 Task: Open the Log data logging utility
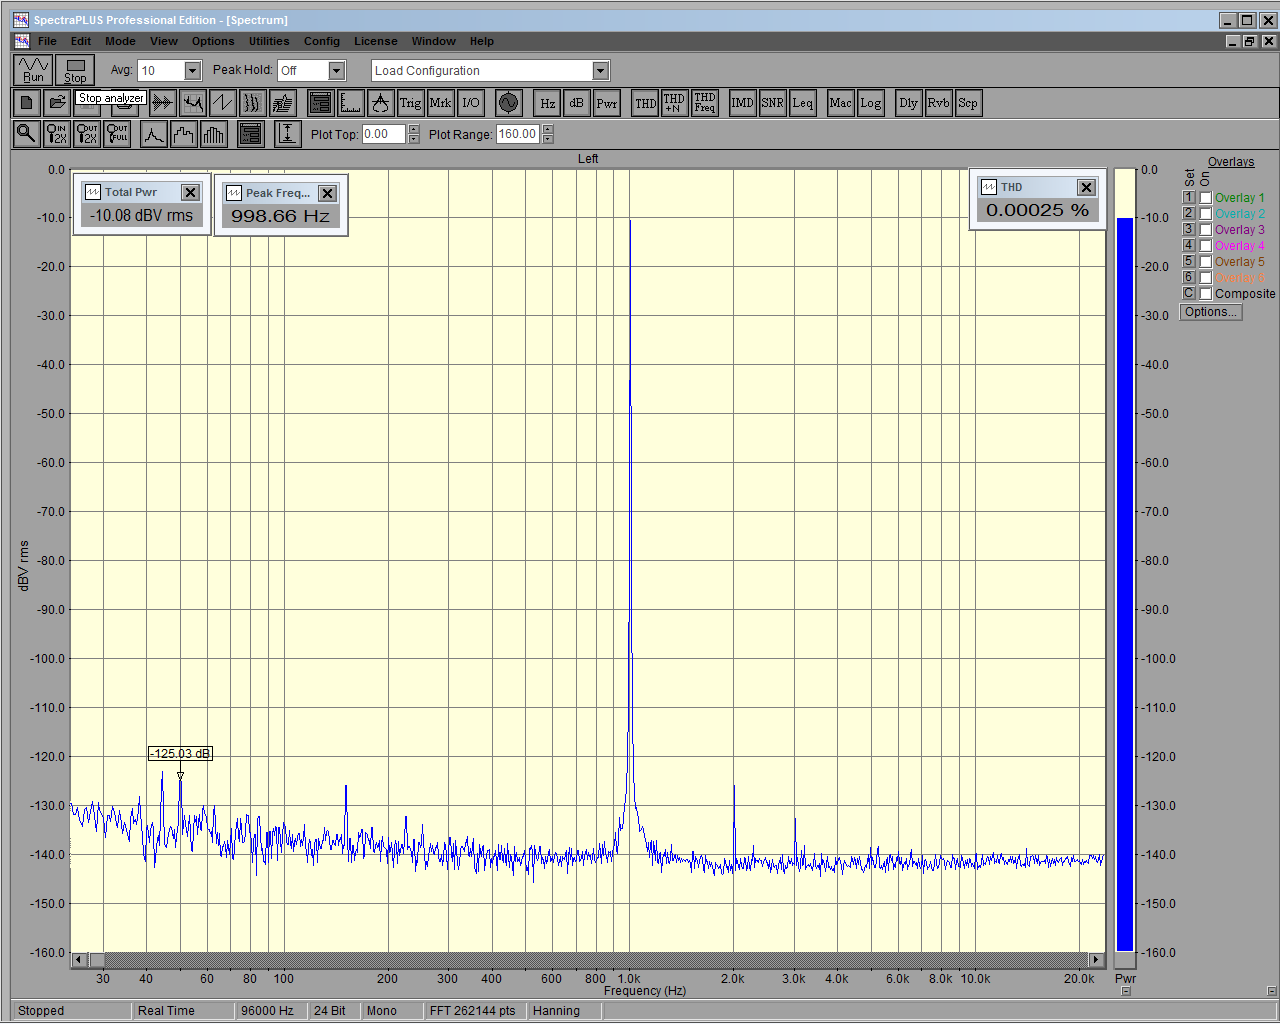point(871,103)
